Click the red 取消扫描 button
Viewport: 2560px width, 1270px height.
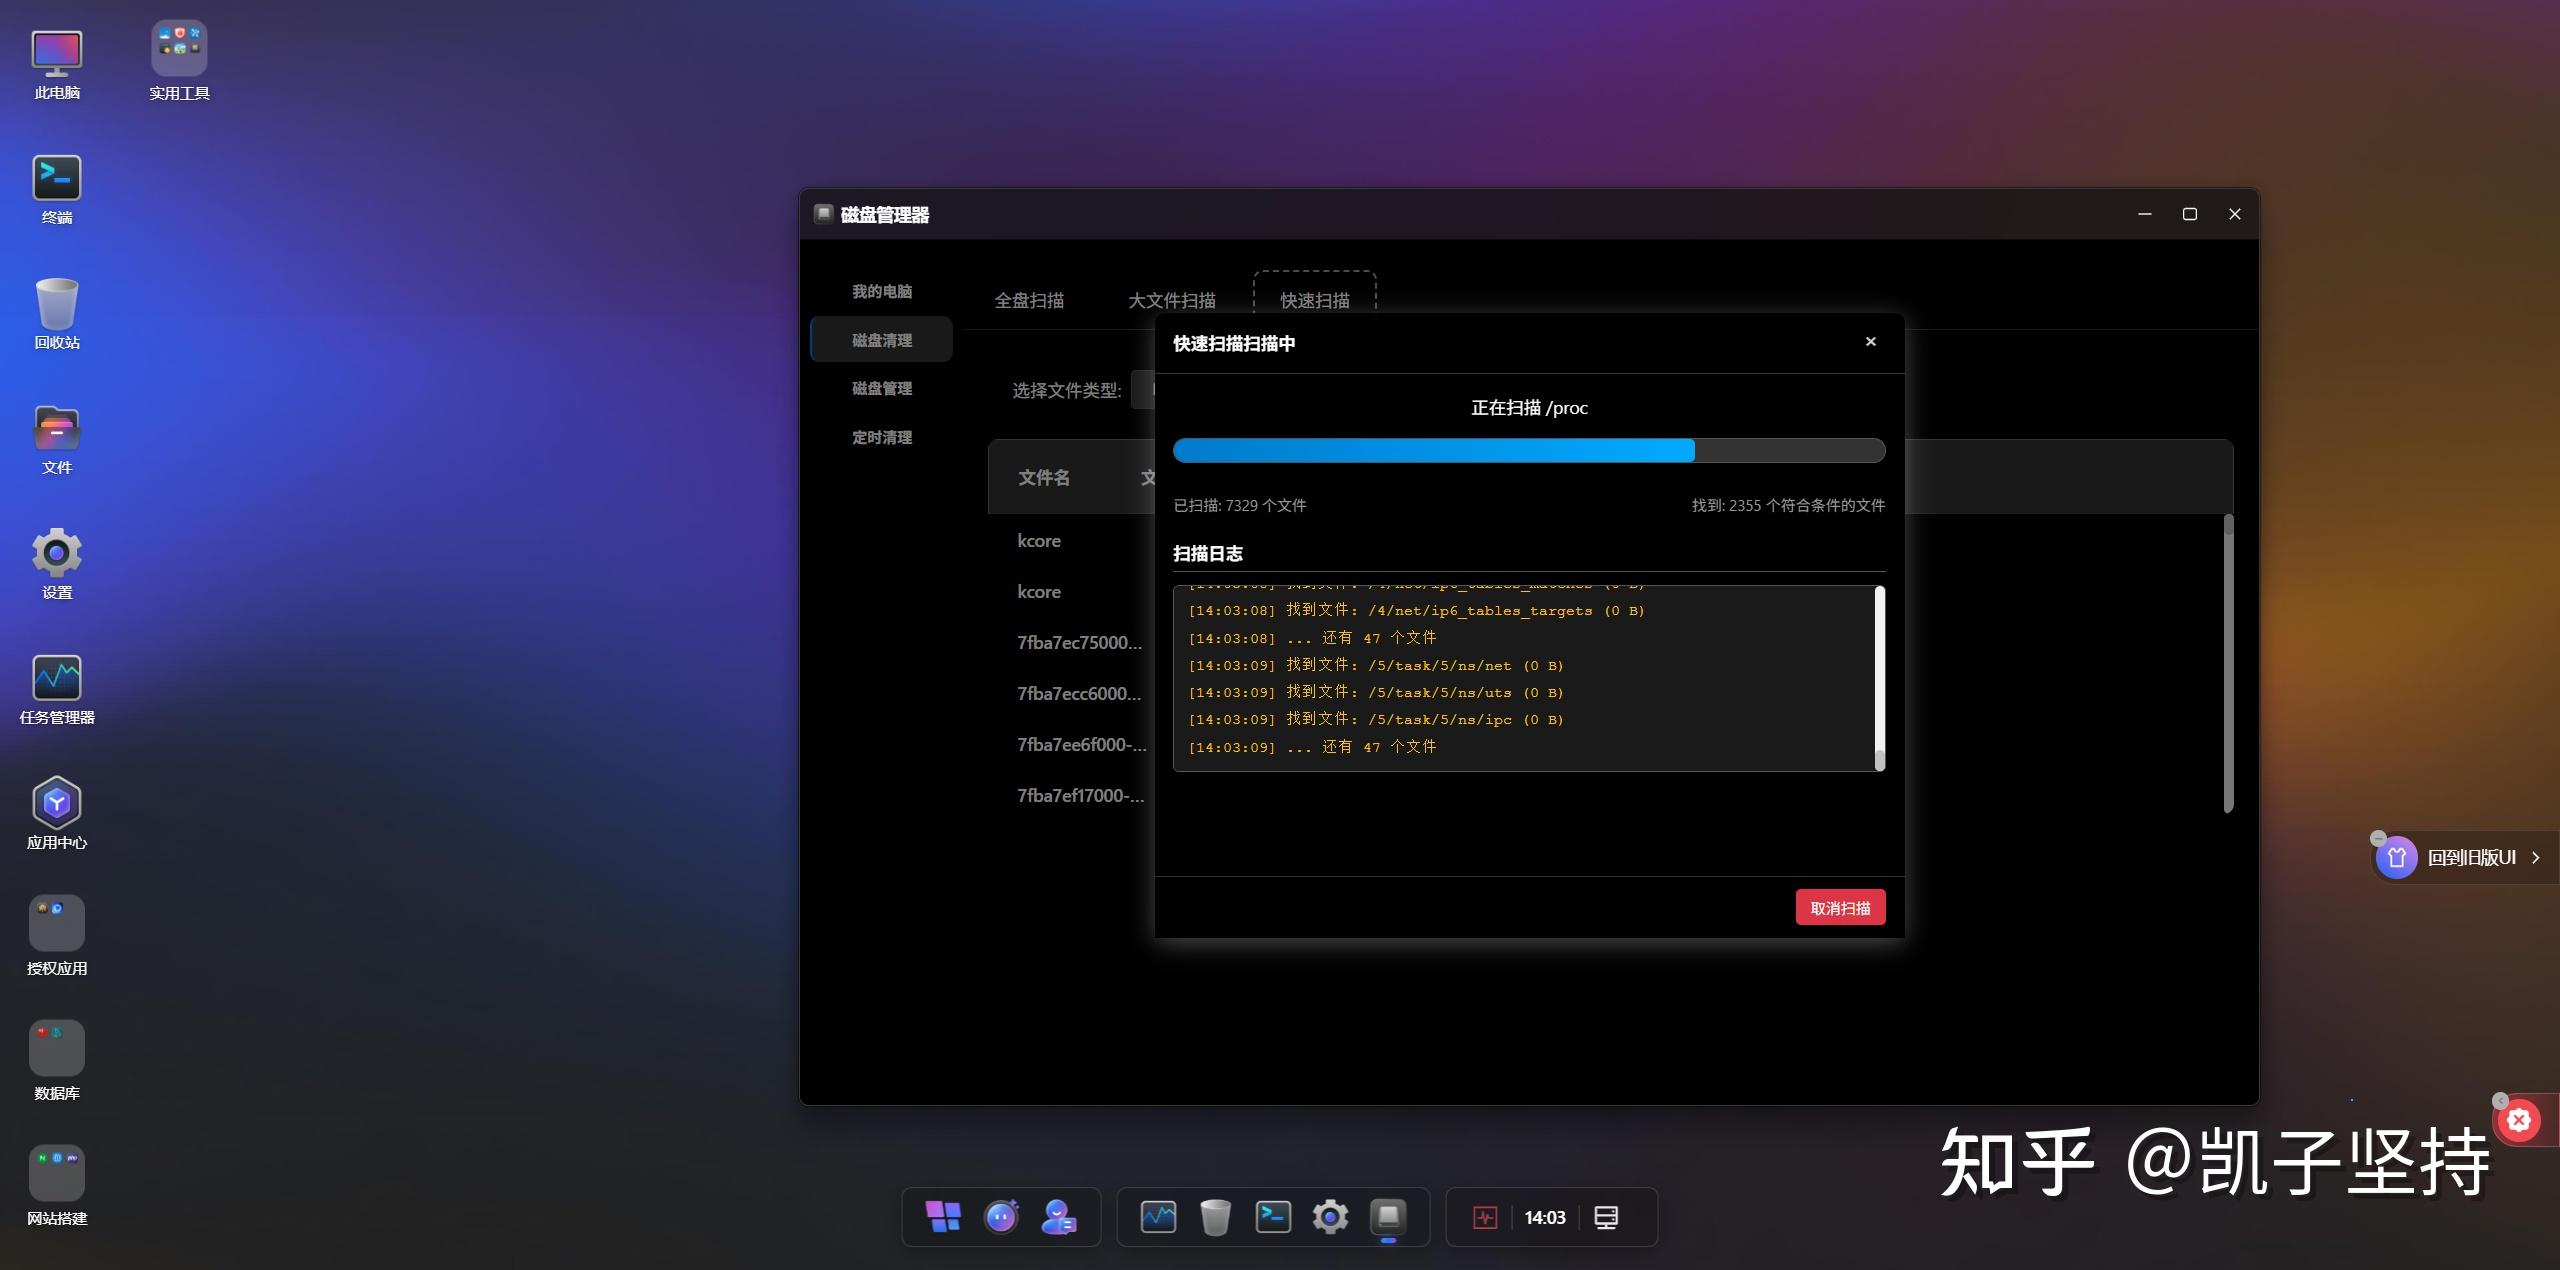click(1840, 908)
